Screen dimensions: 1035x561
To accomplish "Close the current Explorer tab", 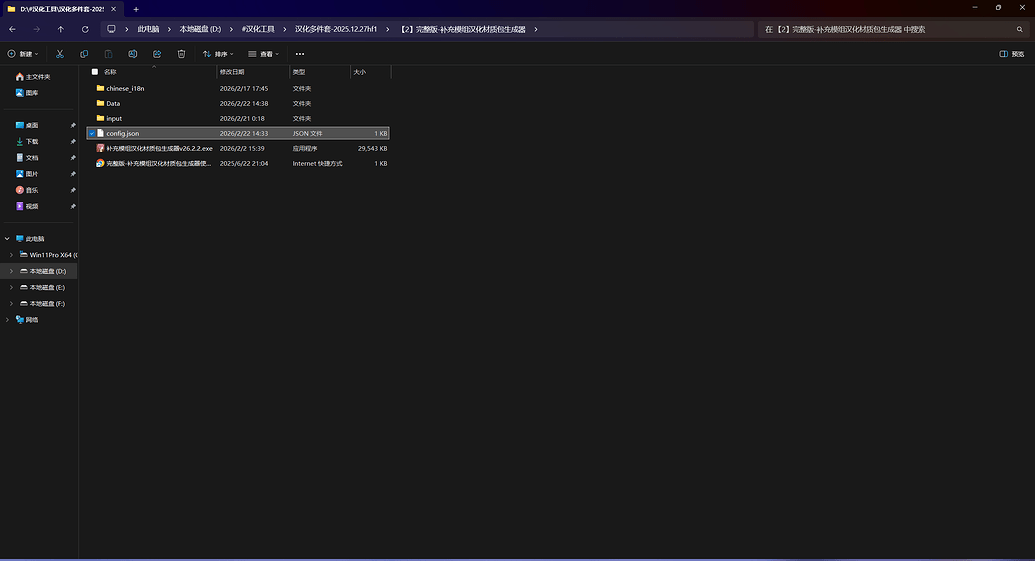I will click(114, 9).
